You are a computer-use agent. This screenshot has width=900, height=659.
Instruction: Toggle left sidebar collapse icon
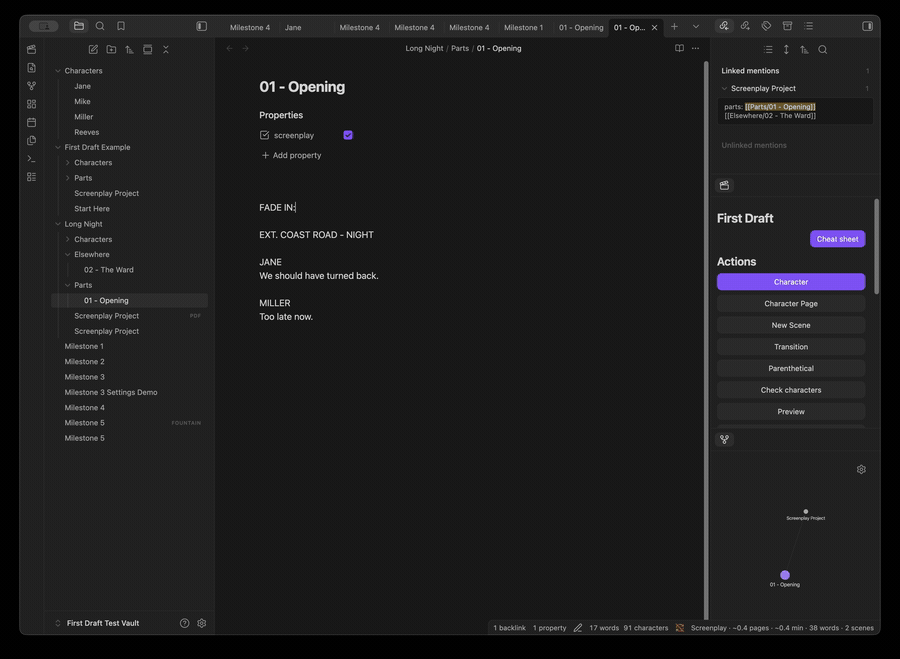[201, 26]
